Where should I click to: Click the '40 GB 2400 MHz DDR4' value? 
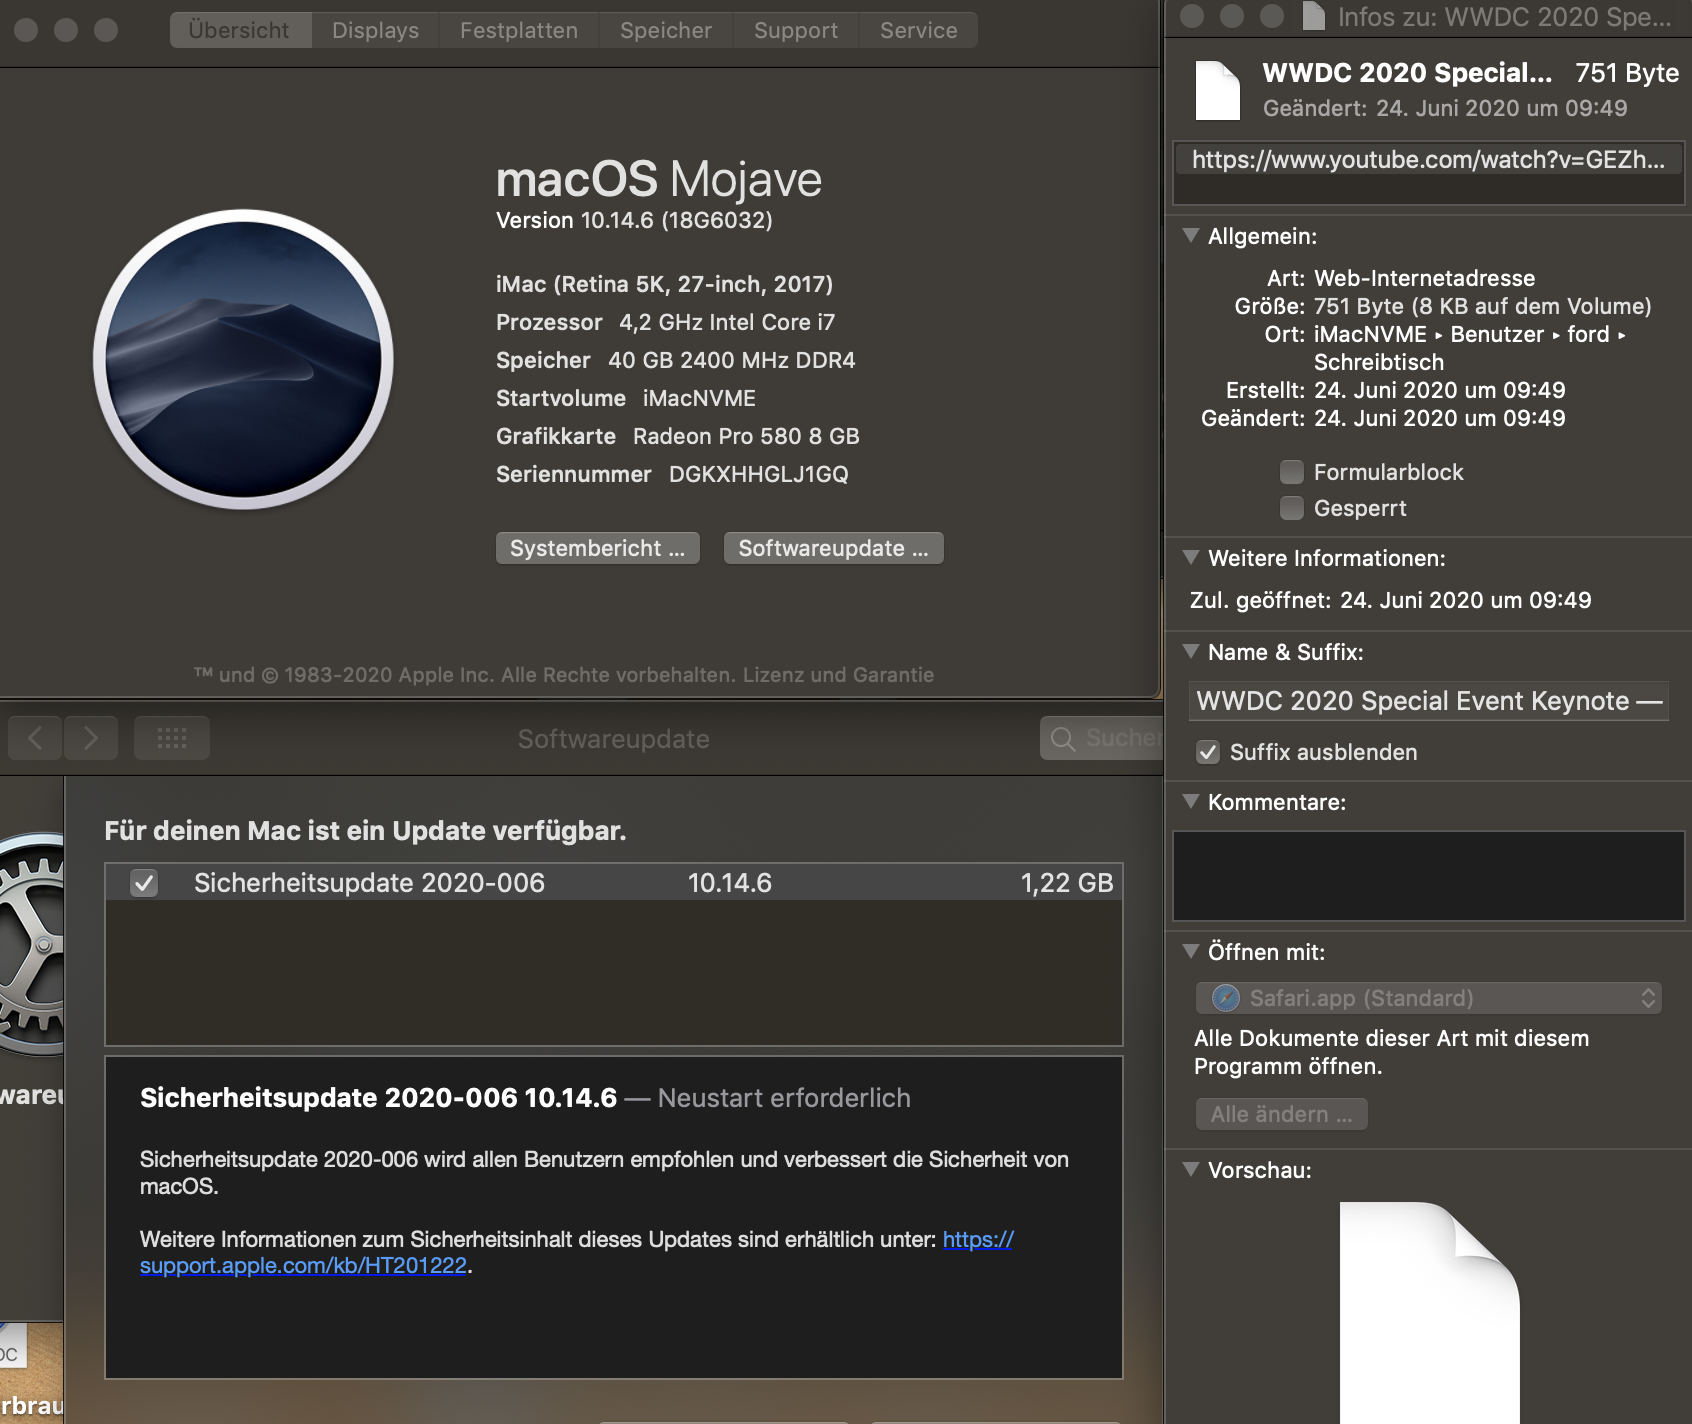click(x=732, y=360)
